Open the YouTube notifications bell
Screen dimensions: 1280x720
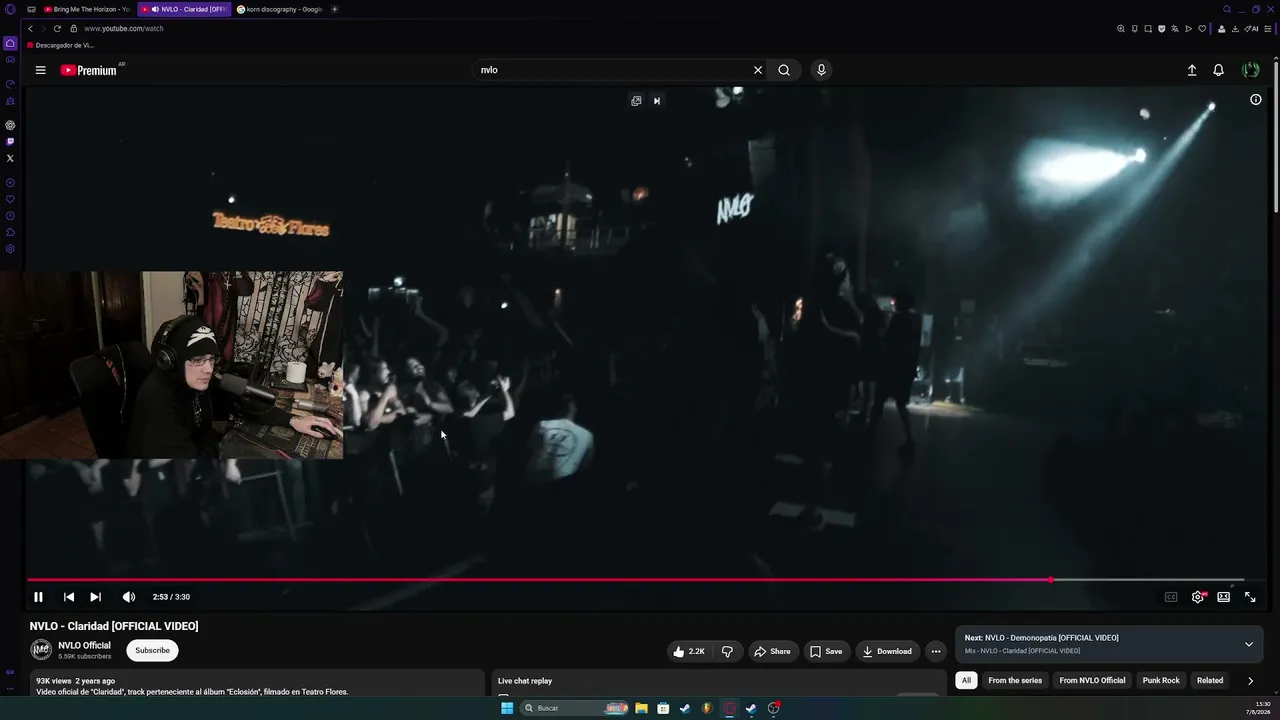click(x=1218, y=70)
